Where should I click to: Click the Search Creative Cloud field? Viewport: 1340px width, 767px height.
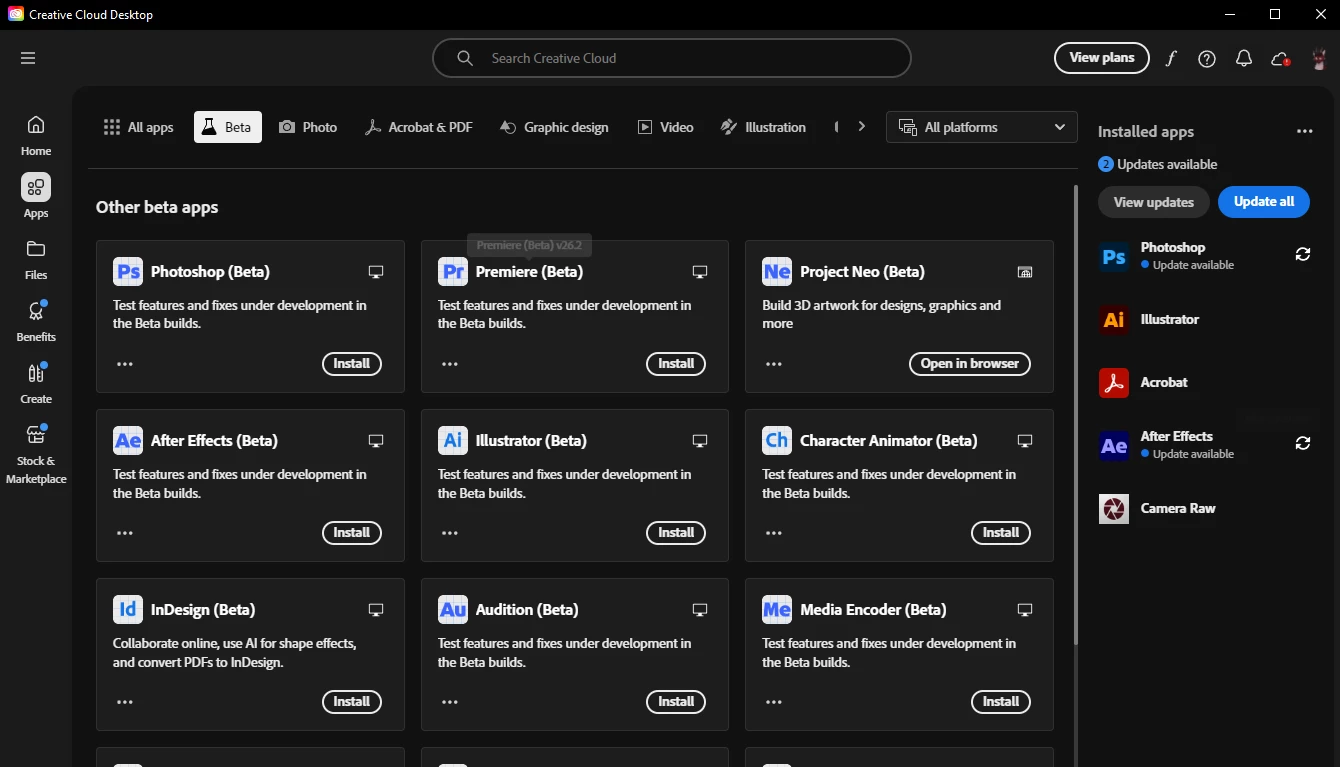[672, 58]
